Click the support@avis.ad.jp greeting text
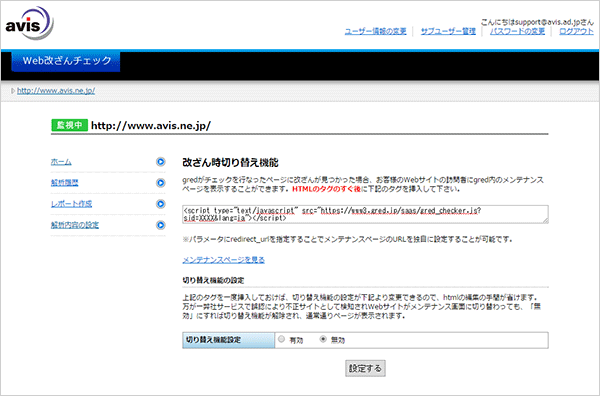 (x=537, y=22)
